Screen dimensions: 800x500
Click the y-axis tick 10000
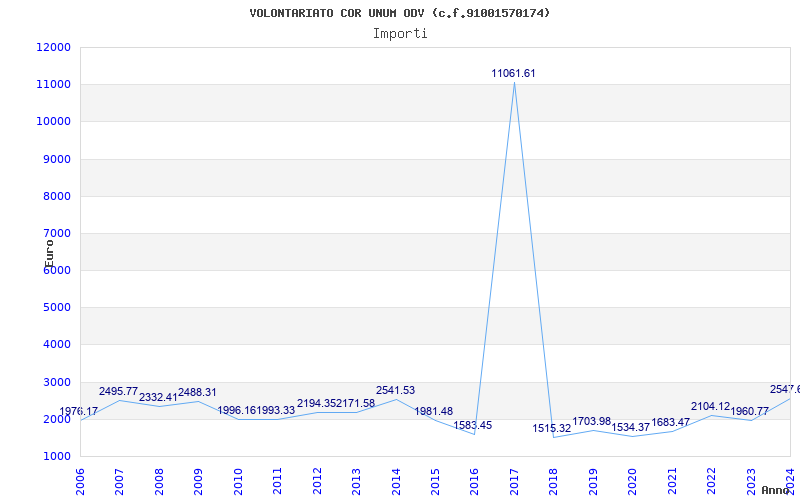pos(54,122)
